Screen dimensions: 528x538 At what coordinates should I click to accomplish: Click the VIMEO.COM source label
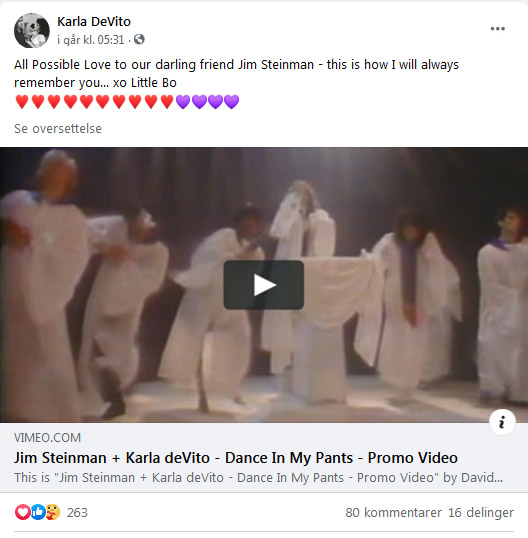tap(47, 438)
